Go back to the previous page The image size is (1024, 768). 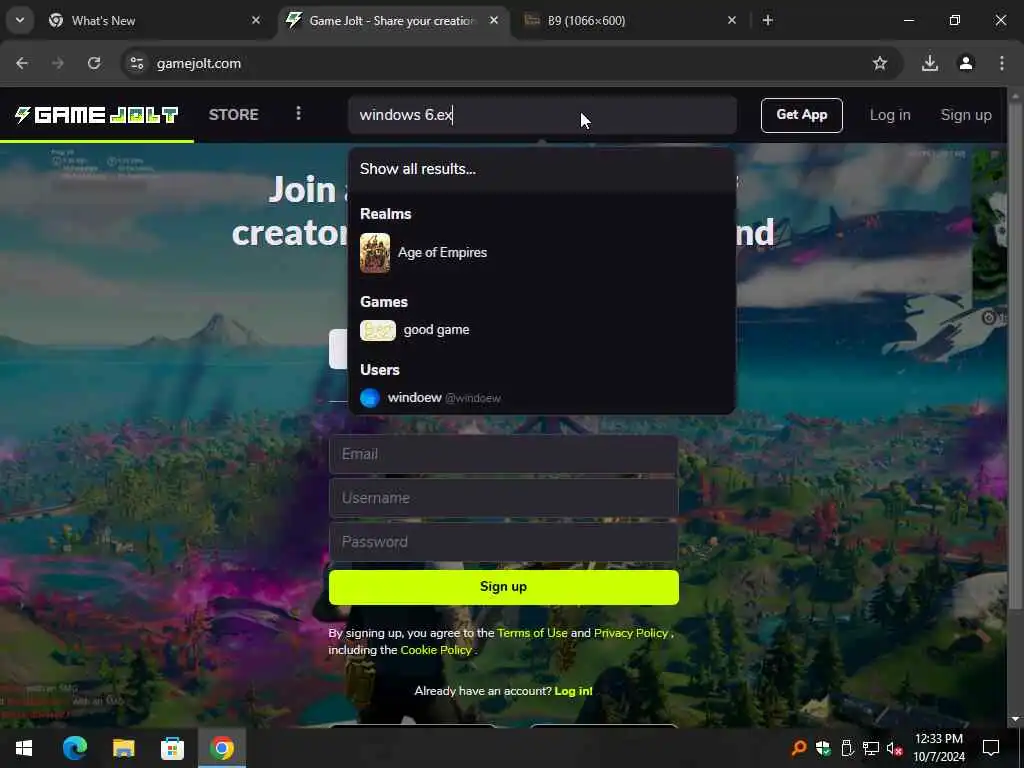[22, 63]
